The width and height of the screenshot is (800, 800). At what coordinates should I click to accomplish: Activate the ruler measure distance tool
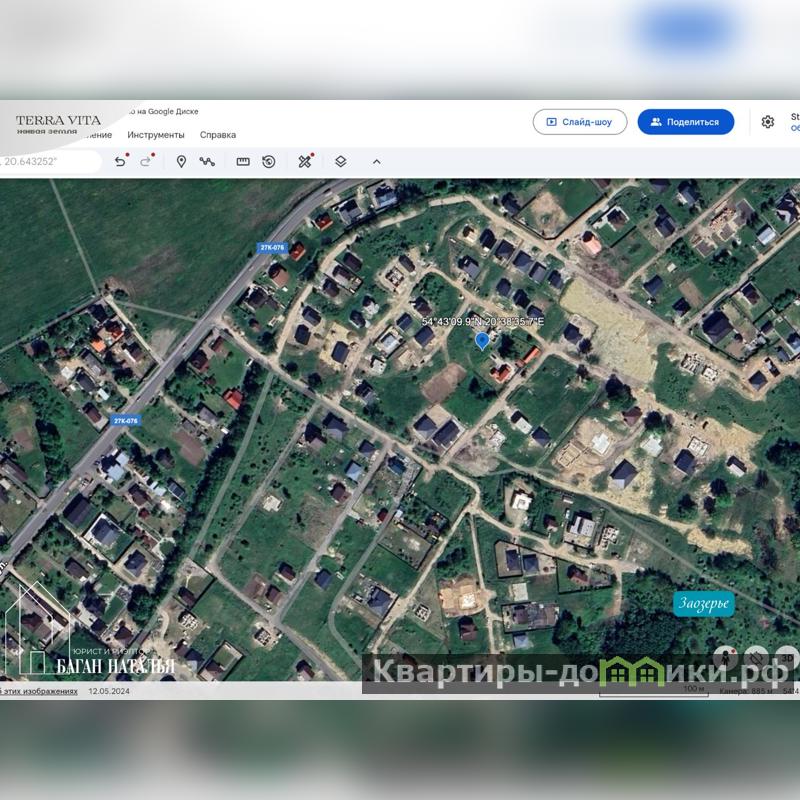click(x=243, y=161)
